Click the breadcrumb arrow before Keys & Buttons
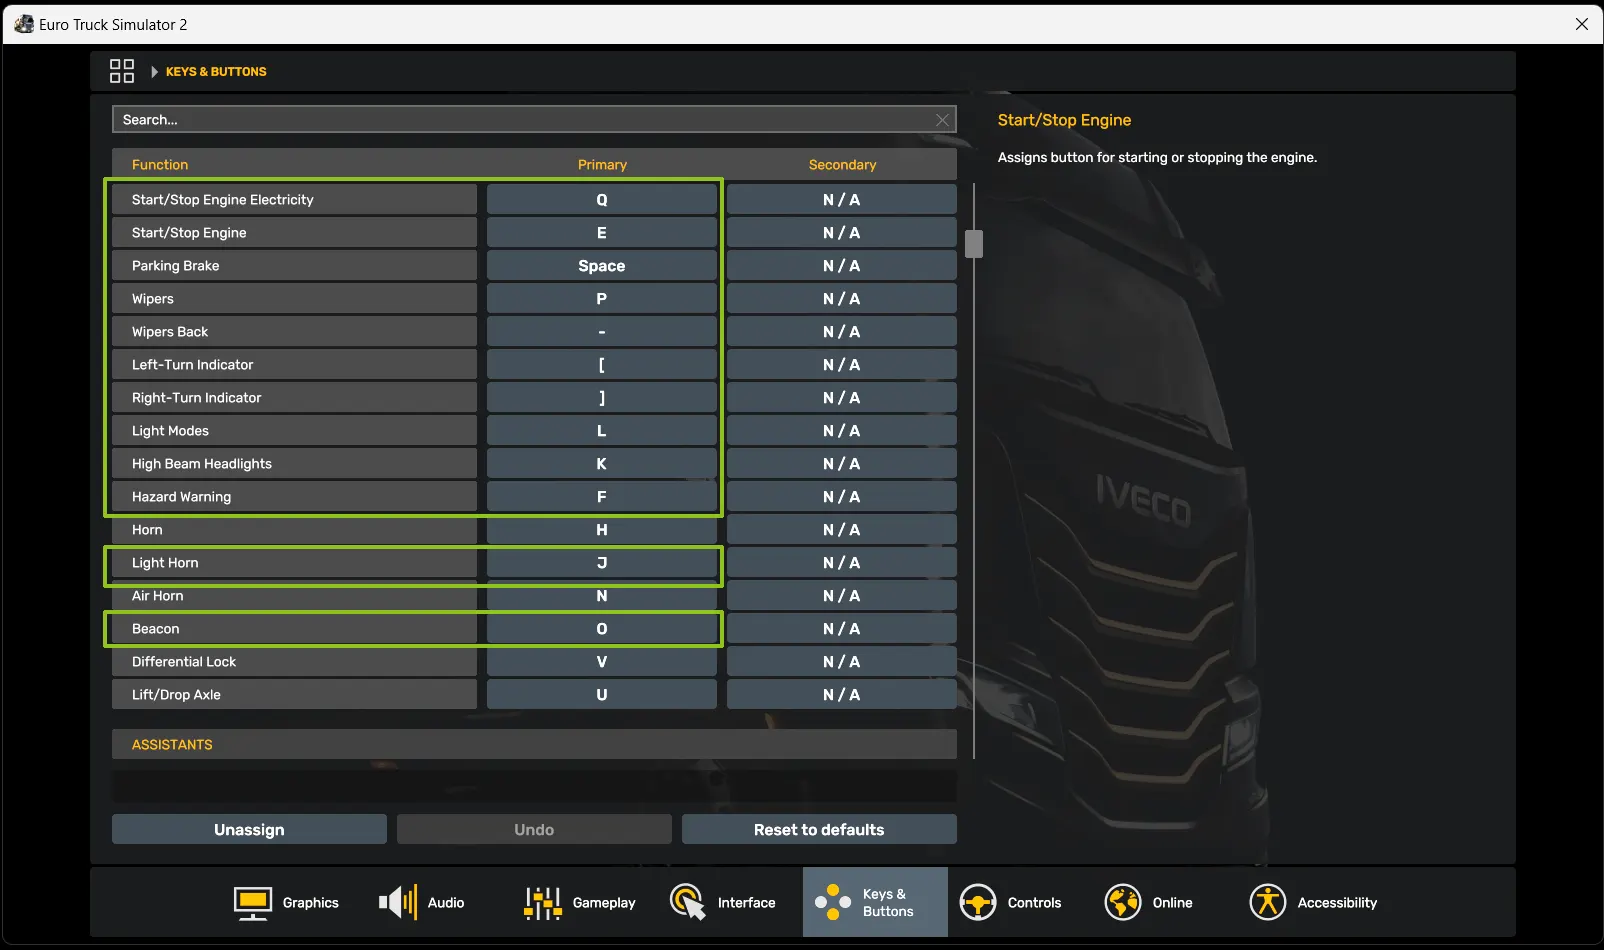Screen dimensions: 1604x950 (x=155, y=72)
